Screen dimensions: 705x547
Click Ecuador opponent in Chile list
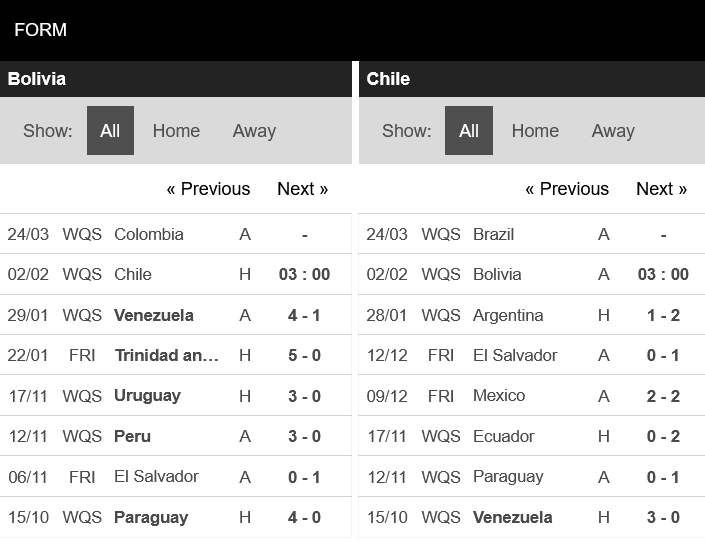(503, 436)
